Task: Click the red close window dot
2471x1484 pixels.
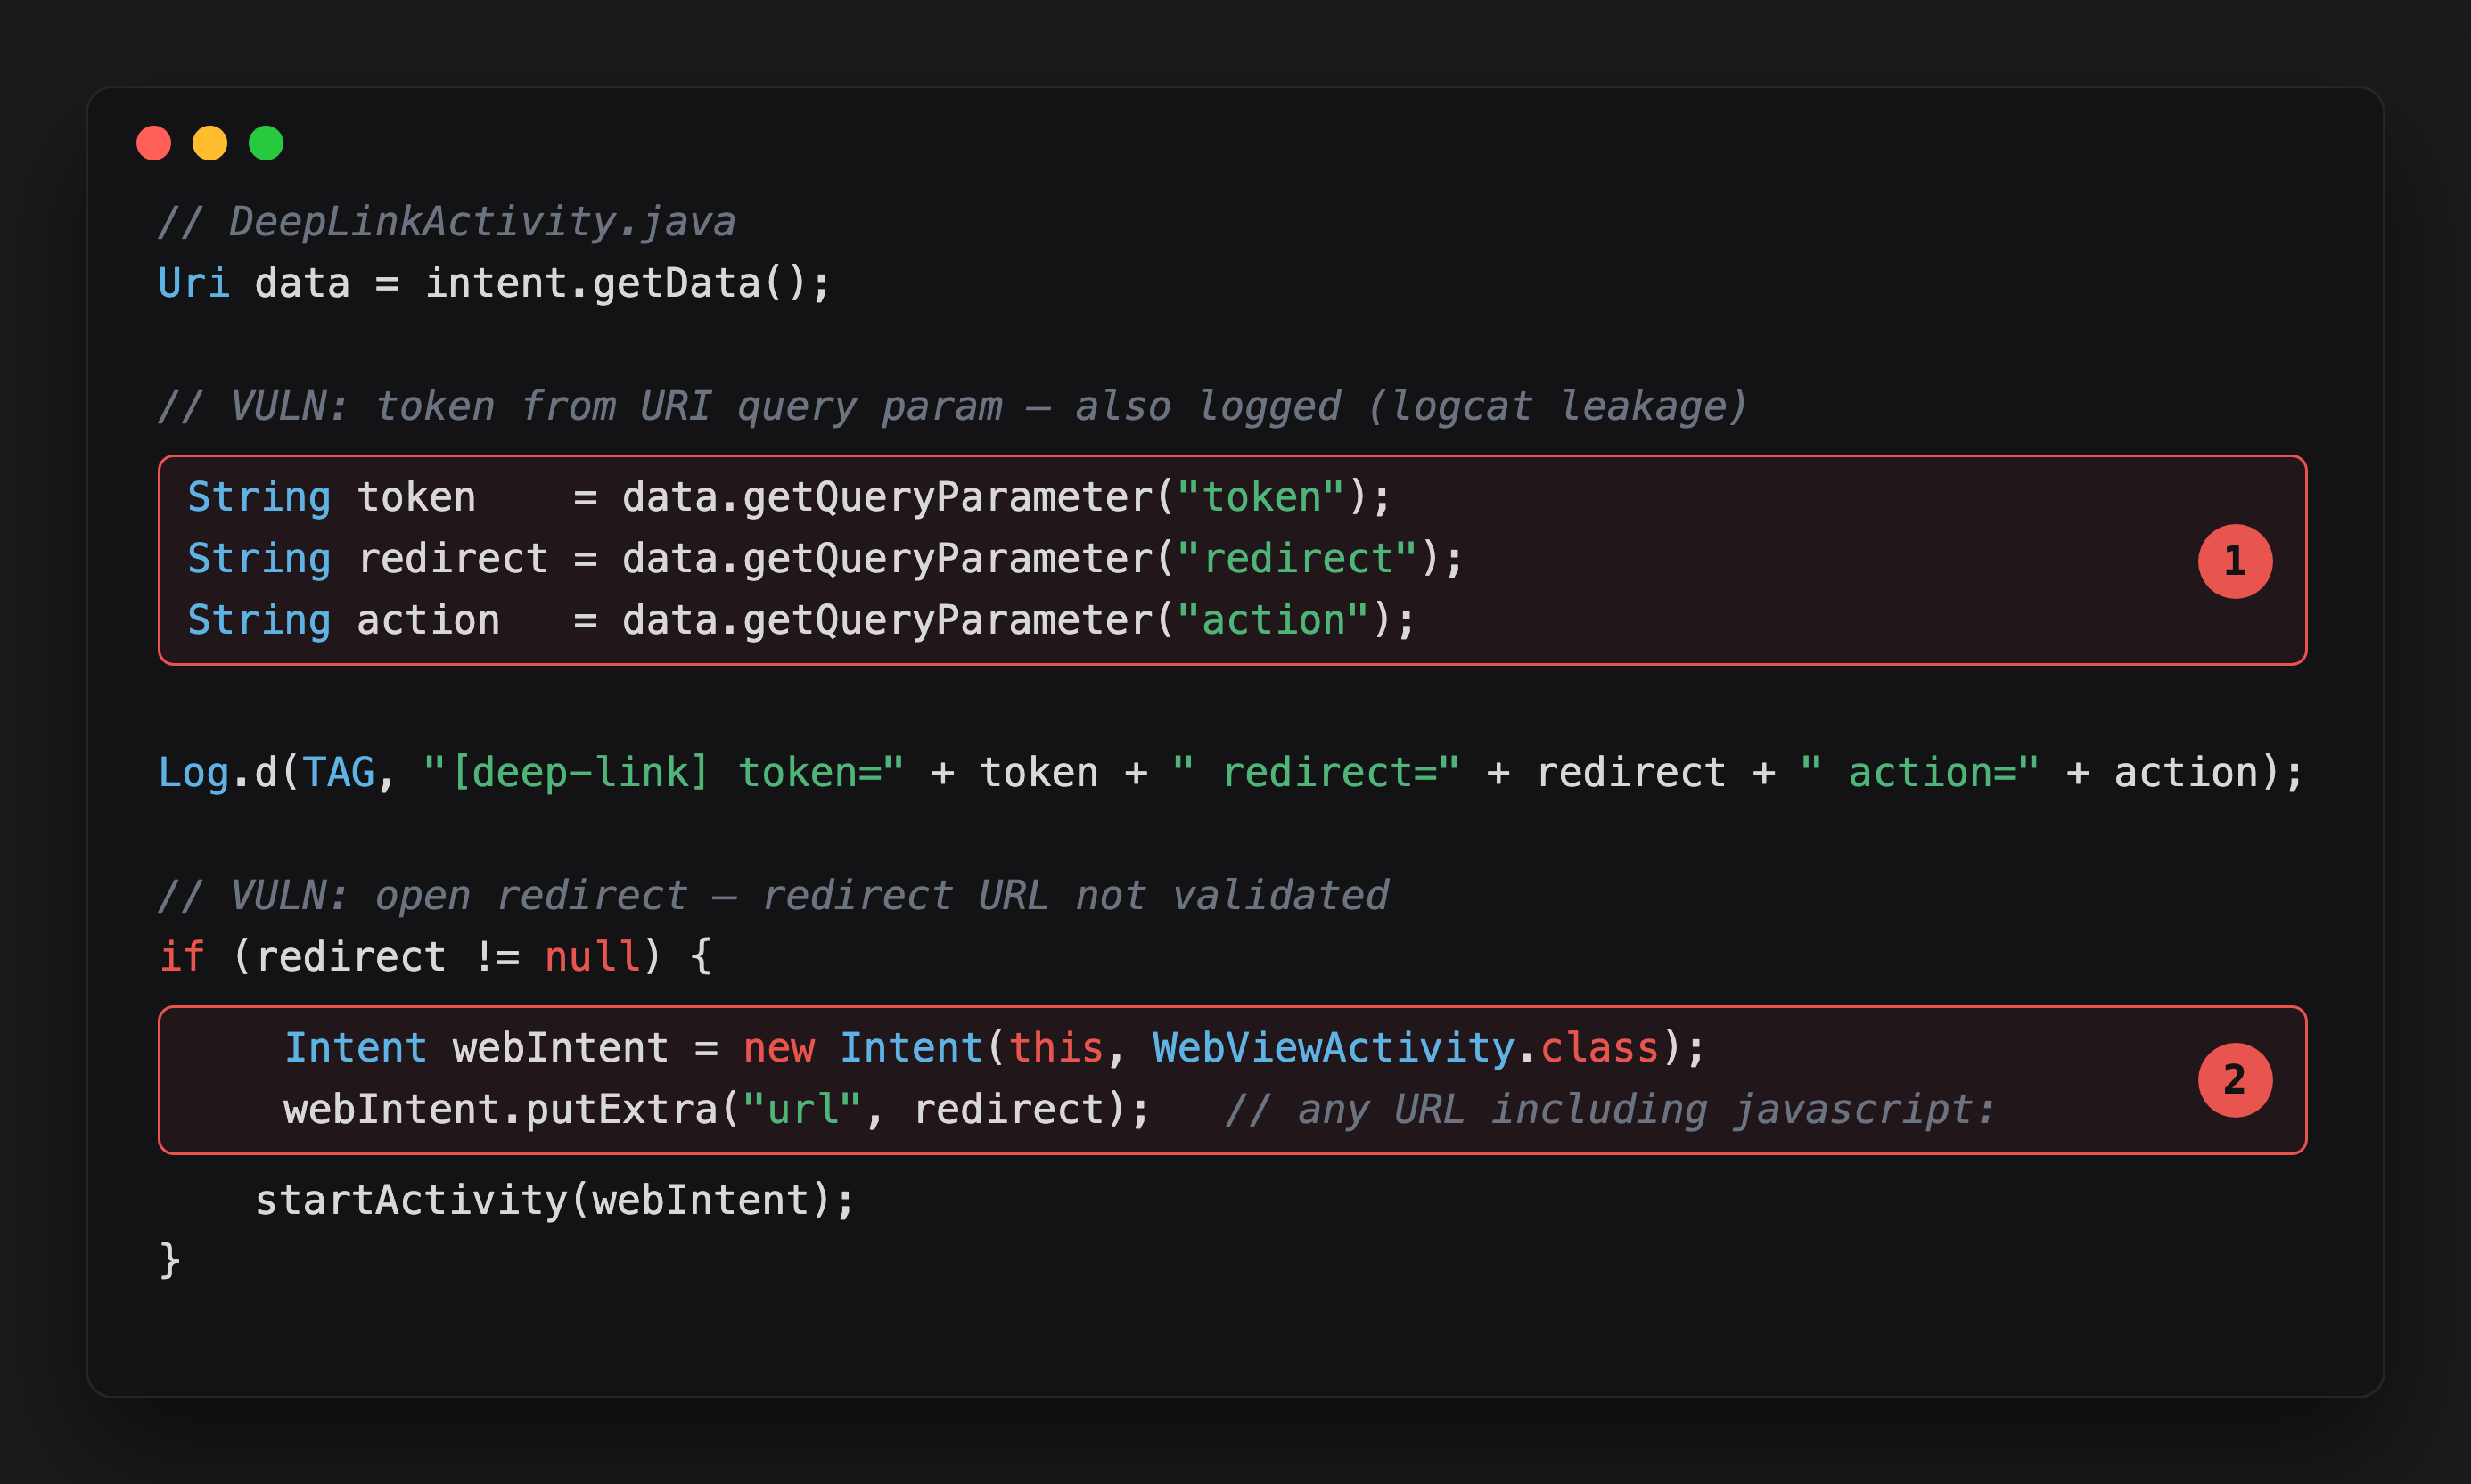Action: [x=153, y=143]
